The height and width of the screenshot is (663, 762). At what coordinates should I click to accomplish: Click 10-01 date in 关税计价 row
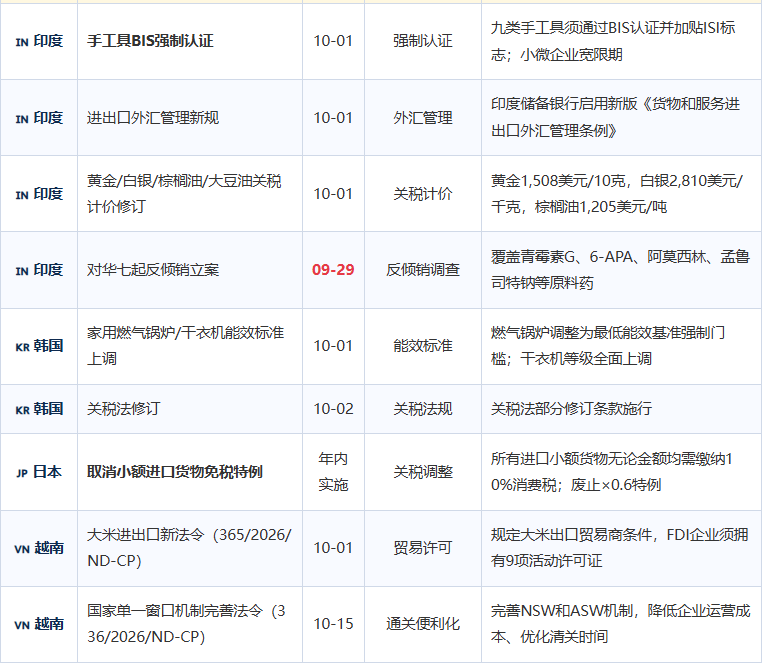(x=333, y=193)
